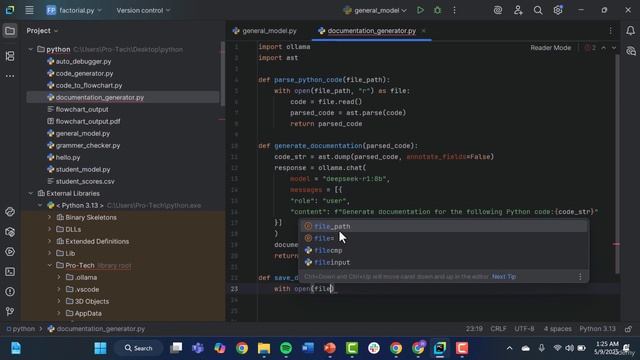This screenshot has width=640, height=360.
Task: Toggle Reader Mode in editor
Action: tap(551, 48)
